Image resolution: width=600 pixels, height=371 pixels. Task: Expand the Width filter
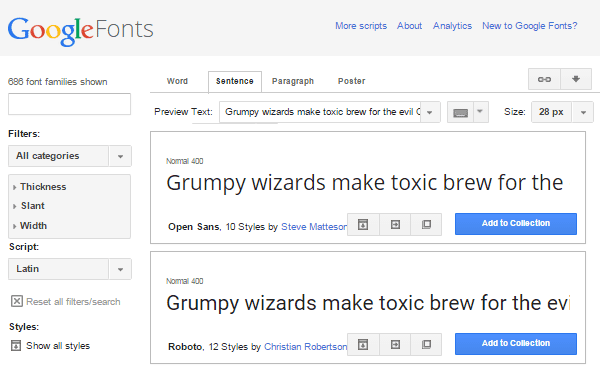click(x=30, y=226)
